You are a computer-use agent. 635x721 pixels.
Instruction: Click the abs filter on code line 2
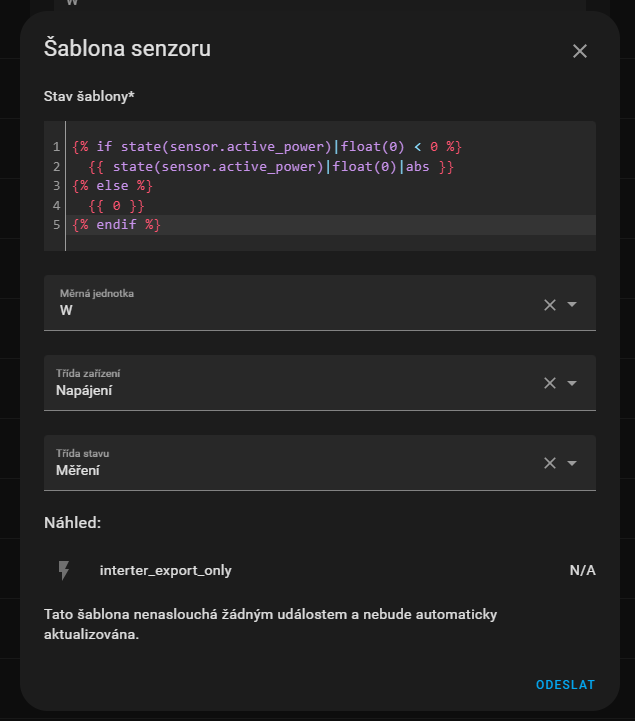(x=418, y=166)
